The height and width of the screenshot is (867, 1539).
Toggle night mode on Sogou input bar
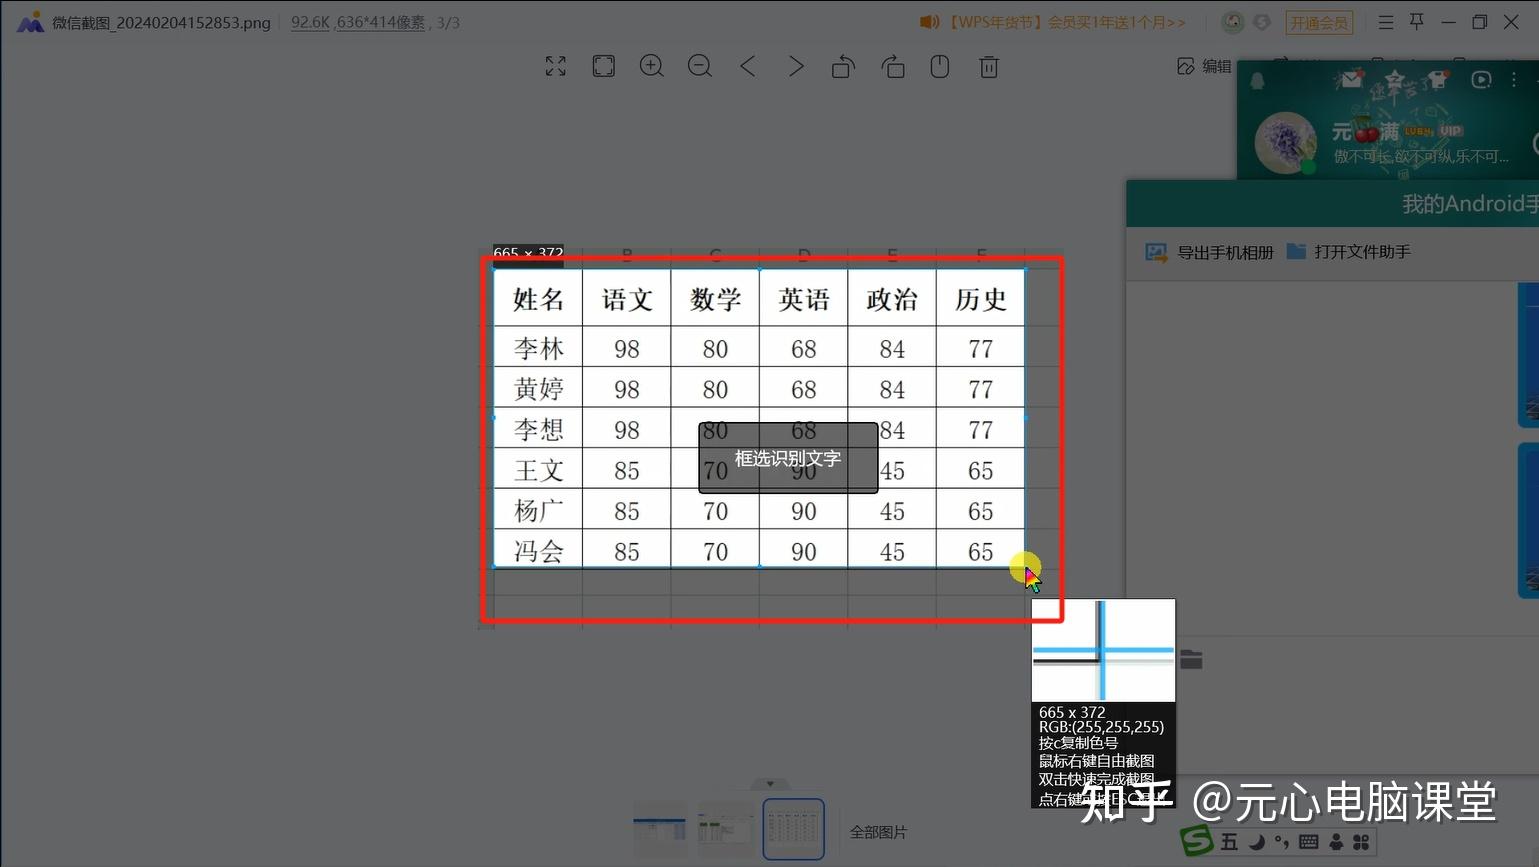point(1258,842)
